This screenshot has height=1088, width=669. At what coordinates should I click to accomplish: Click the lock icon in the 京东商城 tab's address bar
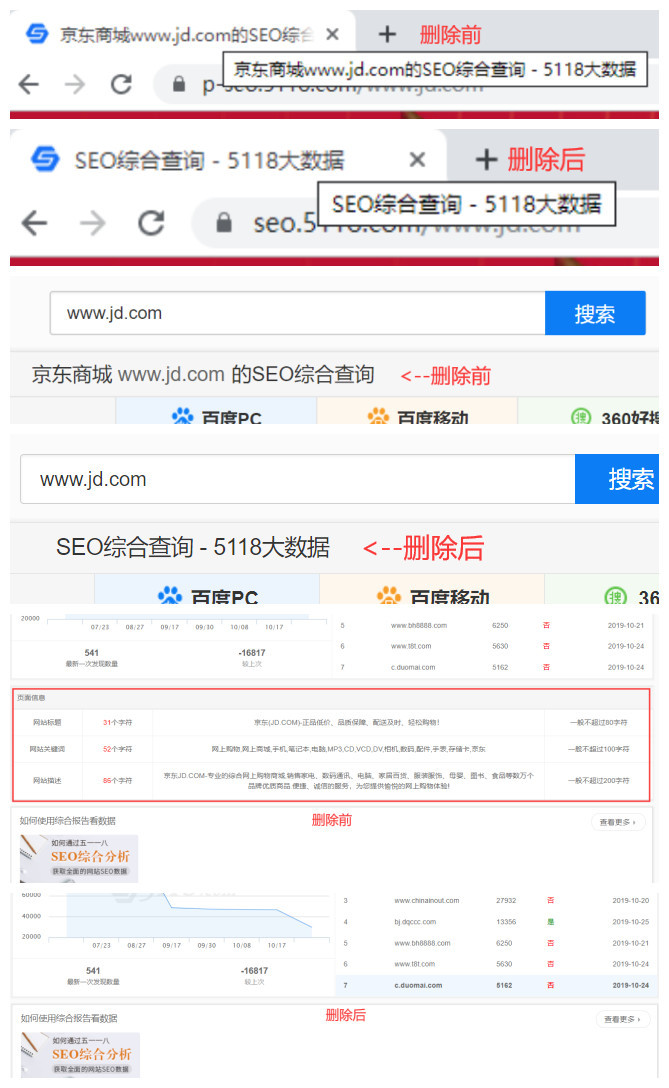(179, 84)
